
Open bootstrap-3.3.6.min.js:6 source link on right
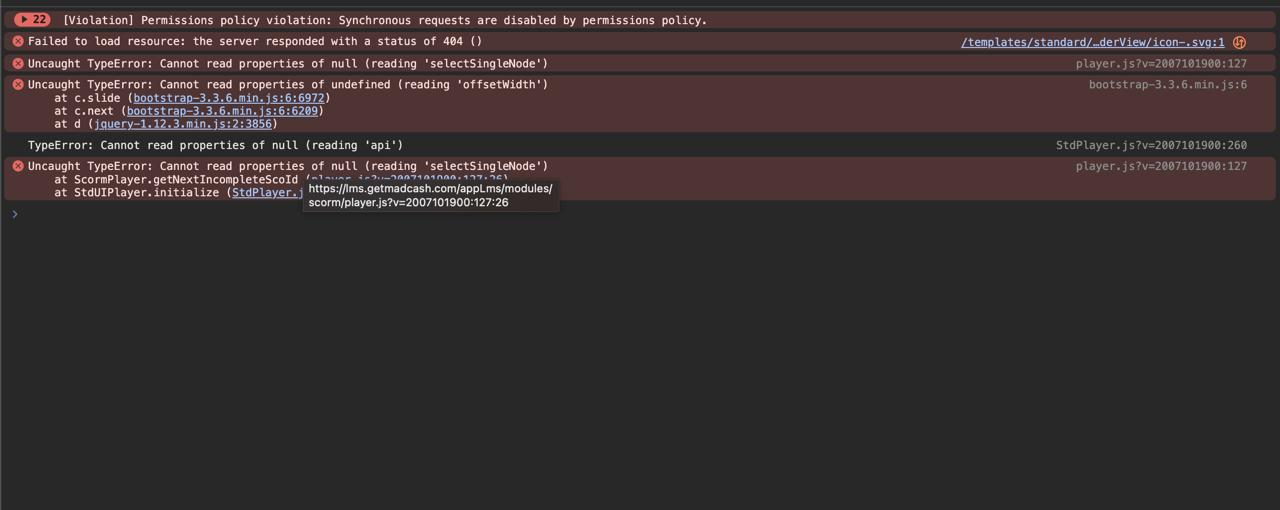(1167, 85)
